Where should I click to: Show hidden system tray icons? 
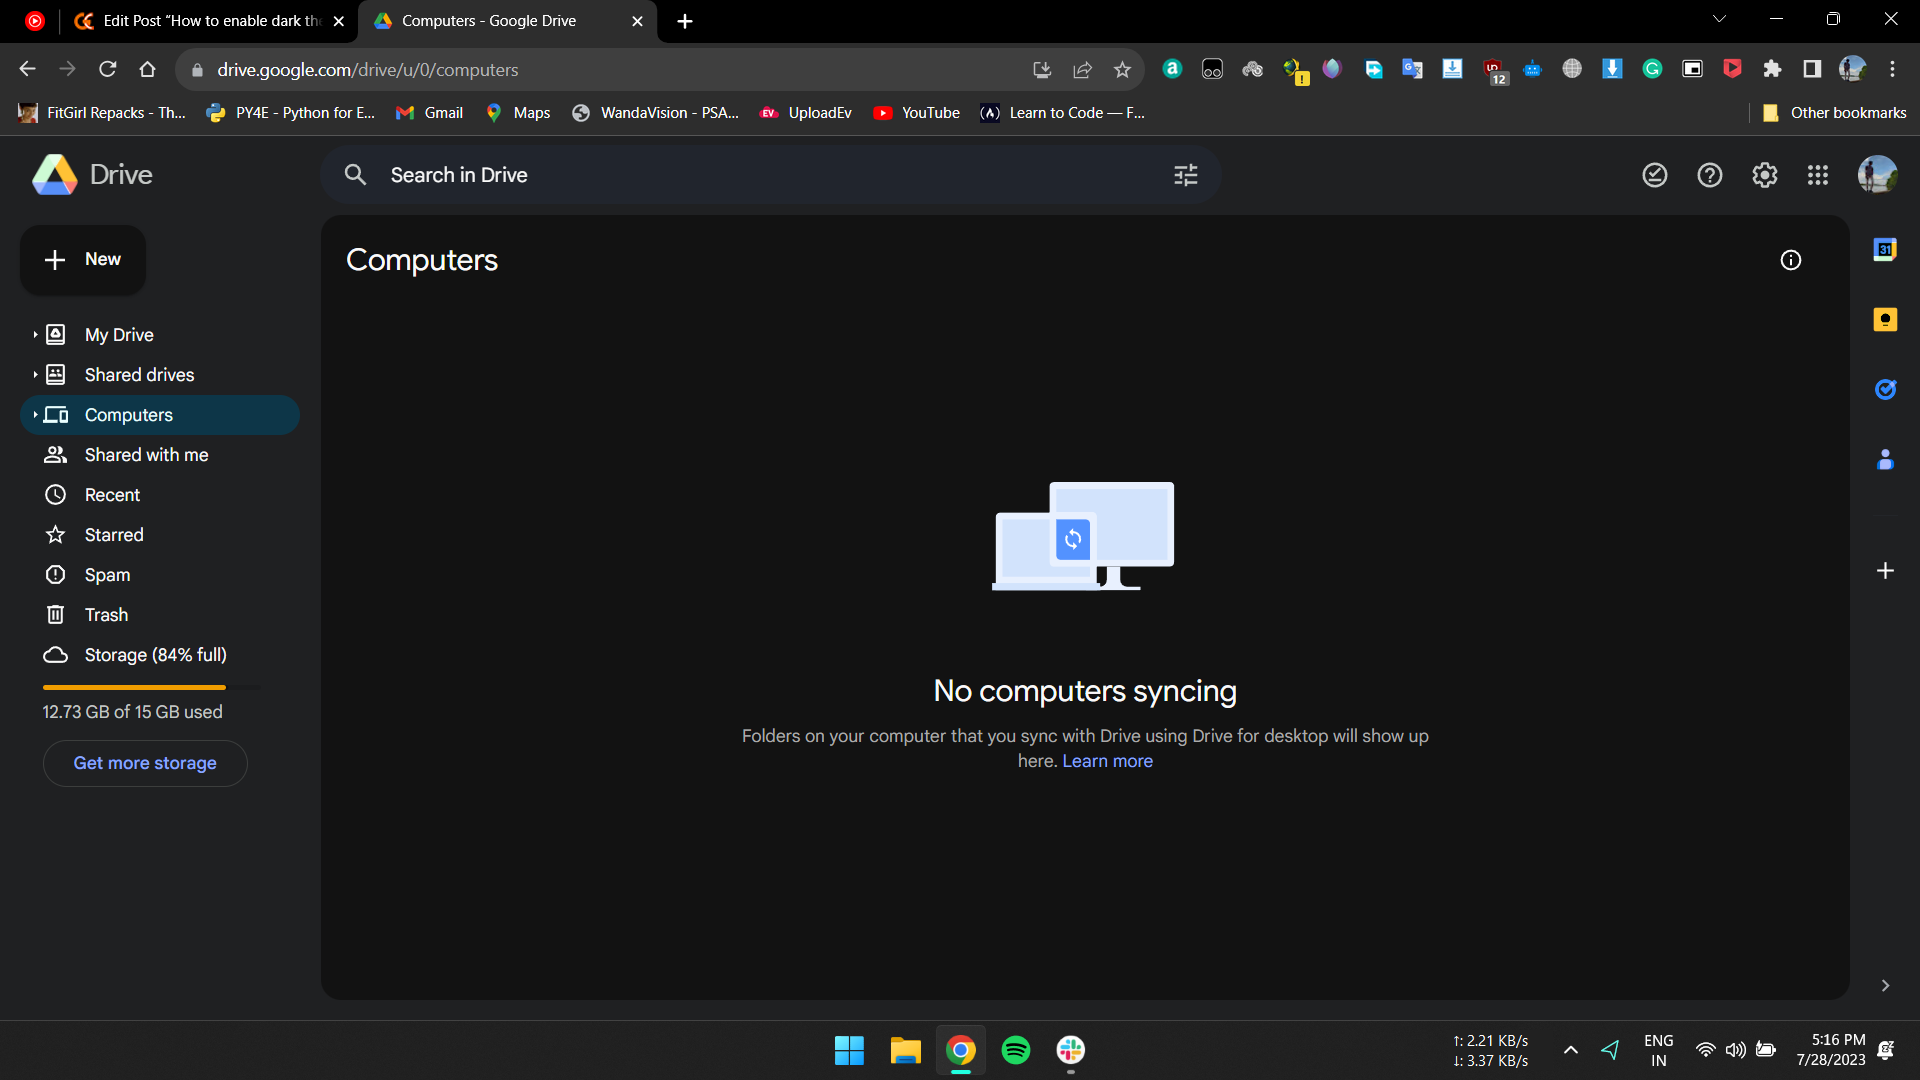1571,1050
